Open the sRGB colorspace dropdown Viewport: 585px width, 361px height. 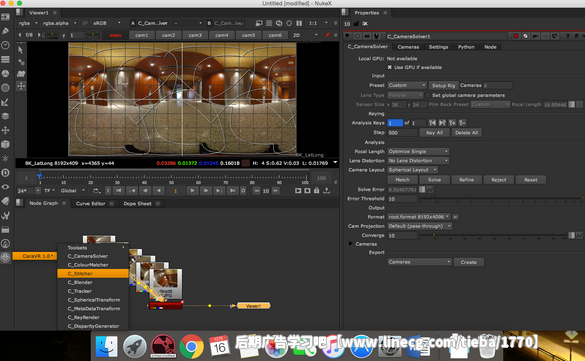click(x=107, y=23)
